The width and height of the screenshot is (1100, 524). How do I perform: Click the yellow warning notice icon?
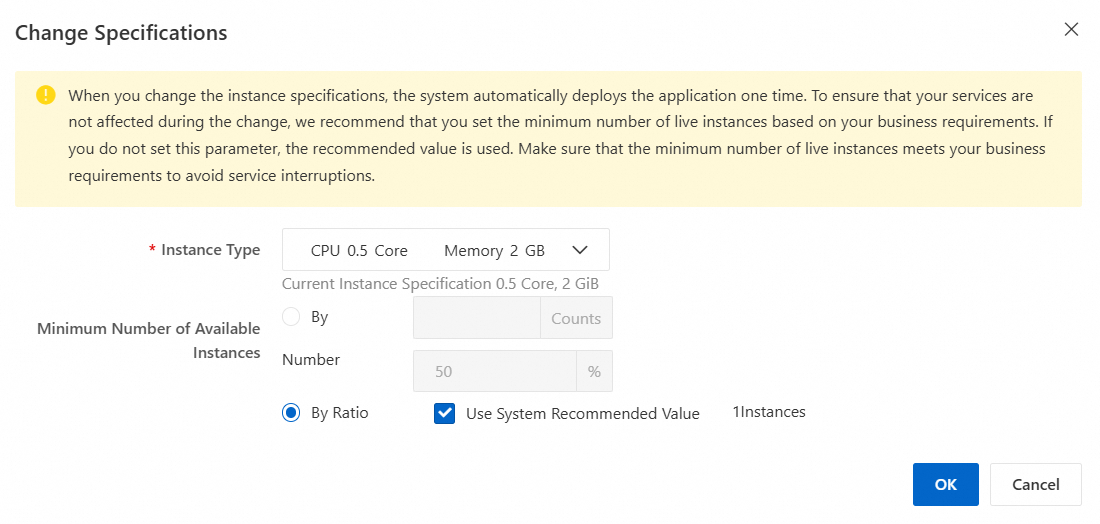click(46, 95)
